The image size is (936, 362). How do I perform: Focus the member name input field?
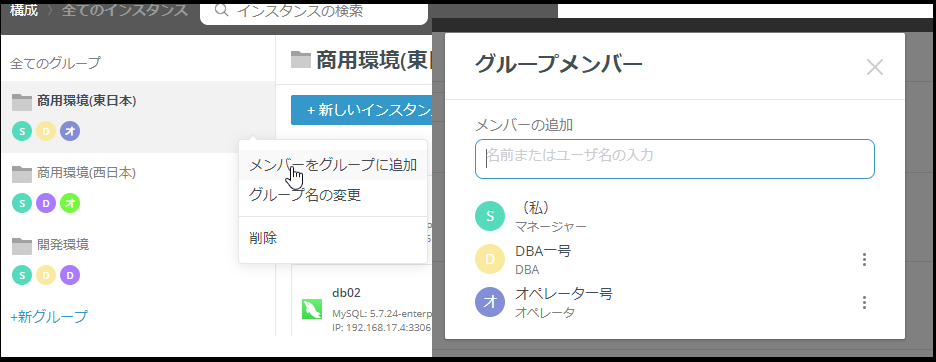(675, 159)
